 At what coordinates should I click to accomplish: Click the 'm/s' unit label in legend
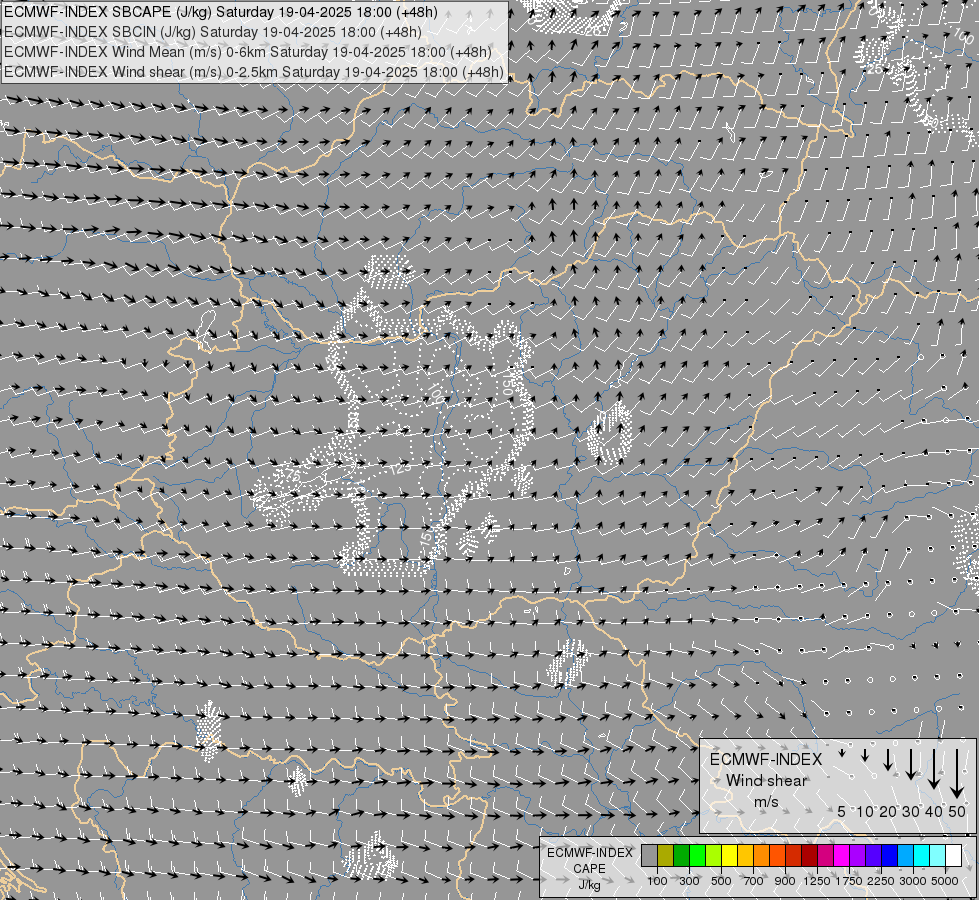coord(766,801)
